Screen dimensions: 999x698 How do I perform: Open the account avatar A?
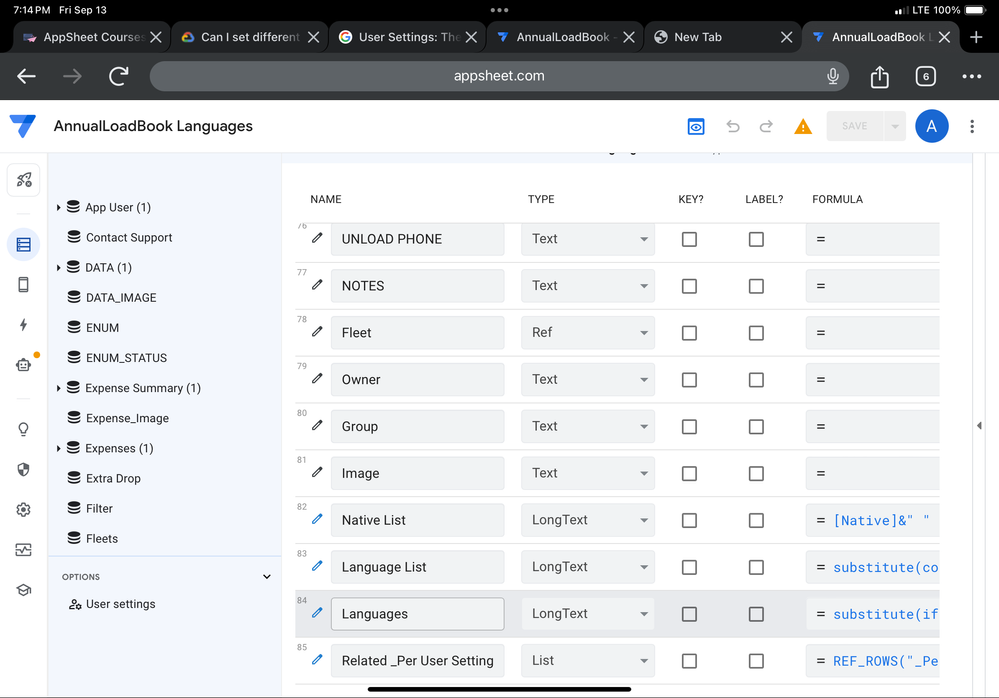tap(931, 126)
